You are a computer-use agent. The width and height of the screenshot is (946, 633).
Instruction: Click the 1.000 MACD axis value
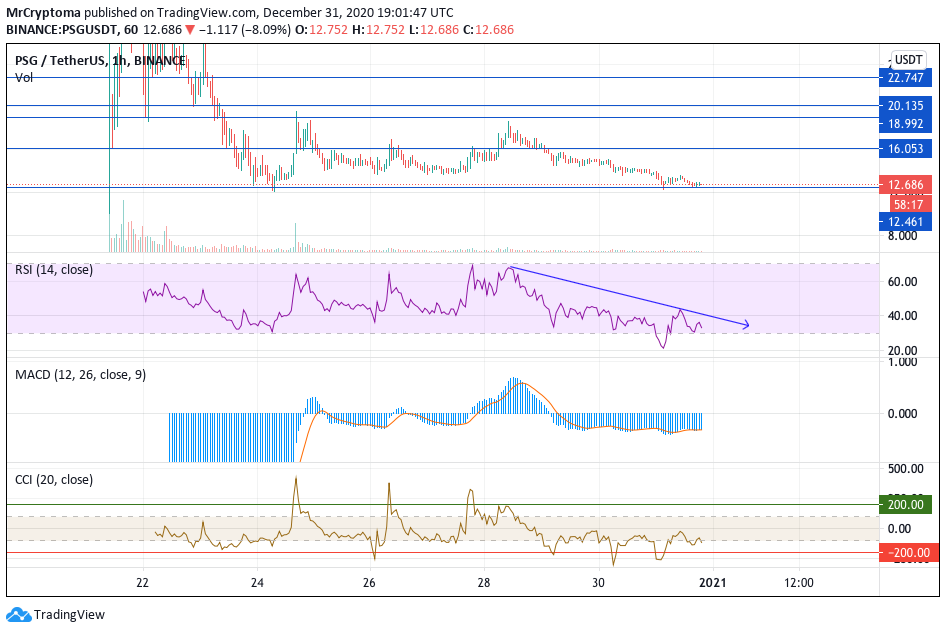pos(903,362)
